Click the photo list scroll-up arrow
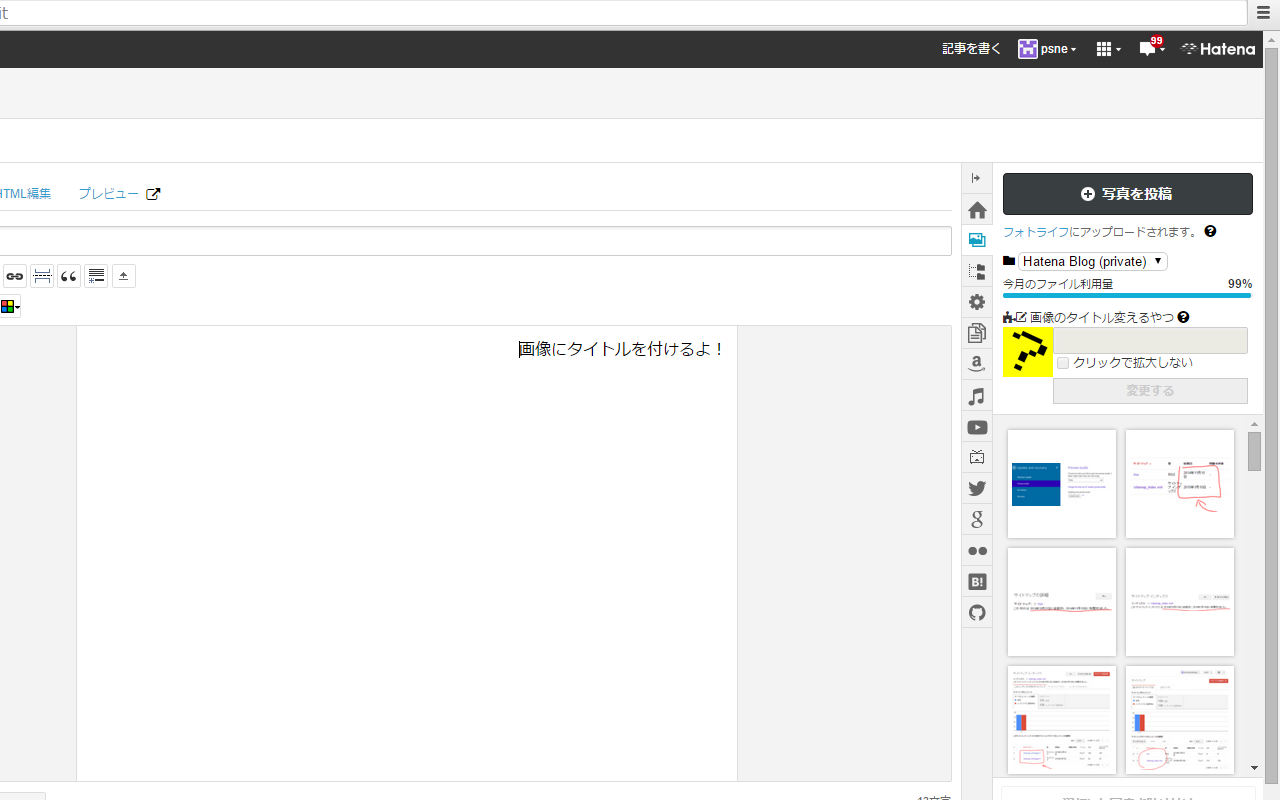This screenshot has height=800, width=1280. pyautogui.click(x=1255, y=424)
